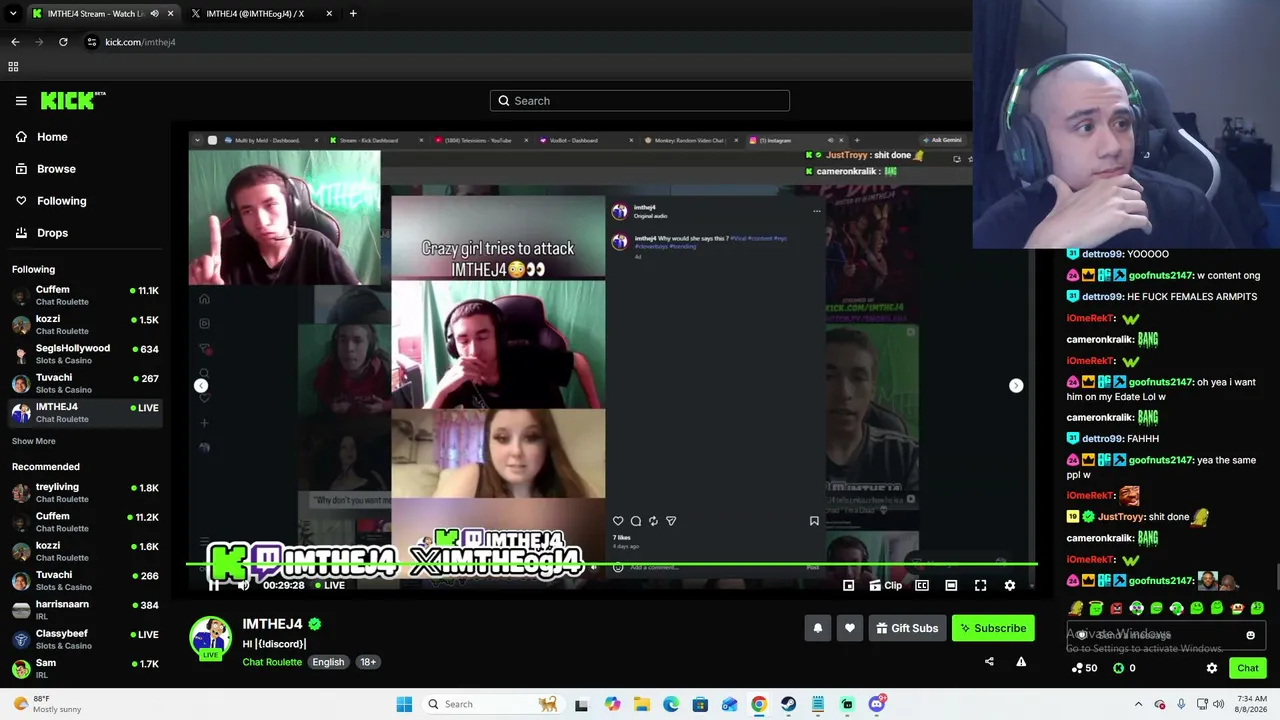Pause the live stream
This screenshot has width=1280, height=720.
pos(213,585)
